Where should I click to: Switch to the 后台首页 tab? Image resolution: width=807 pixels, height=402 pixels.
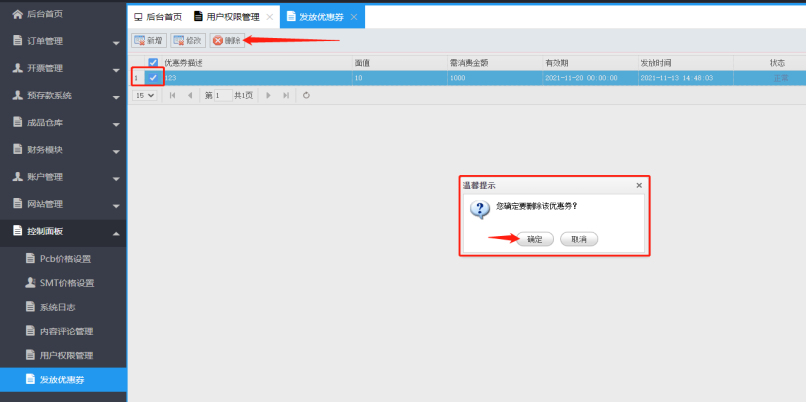(x=158, y=17)
